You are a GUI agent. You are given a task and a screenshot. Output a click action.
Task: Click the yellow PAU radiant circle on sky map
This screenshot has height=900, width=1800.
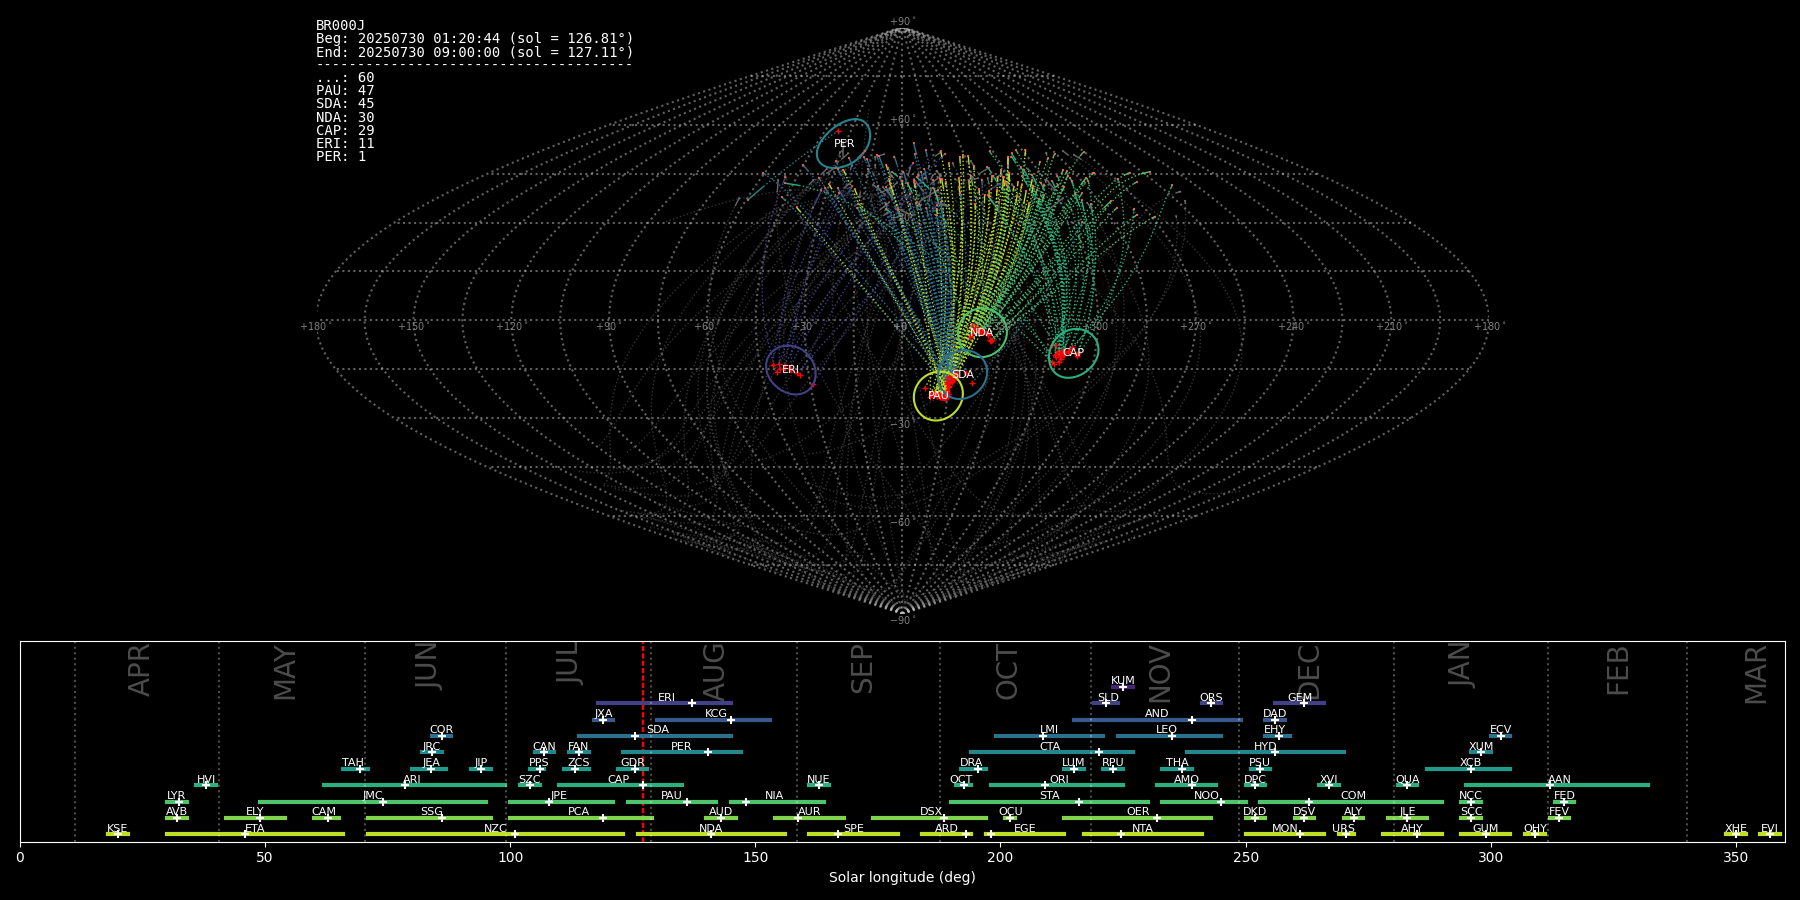point(938,396)
